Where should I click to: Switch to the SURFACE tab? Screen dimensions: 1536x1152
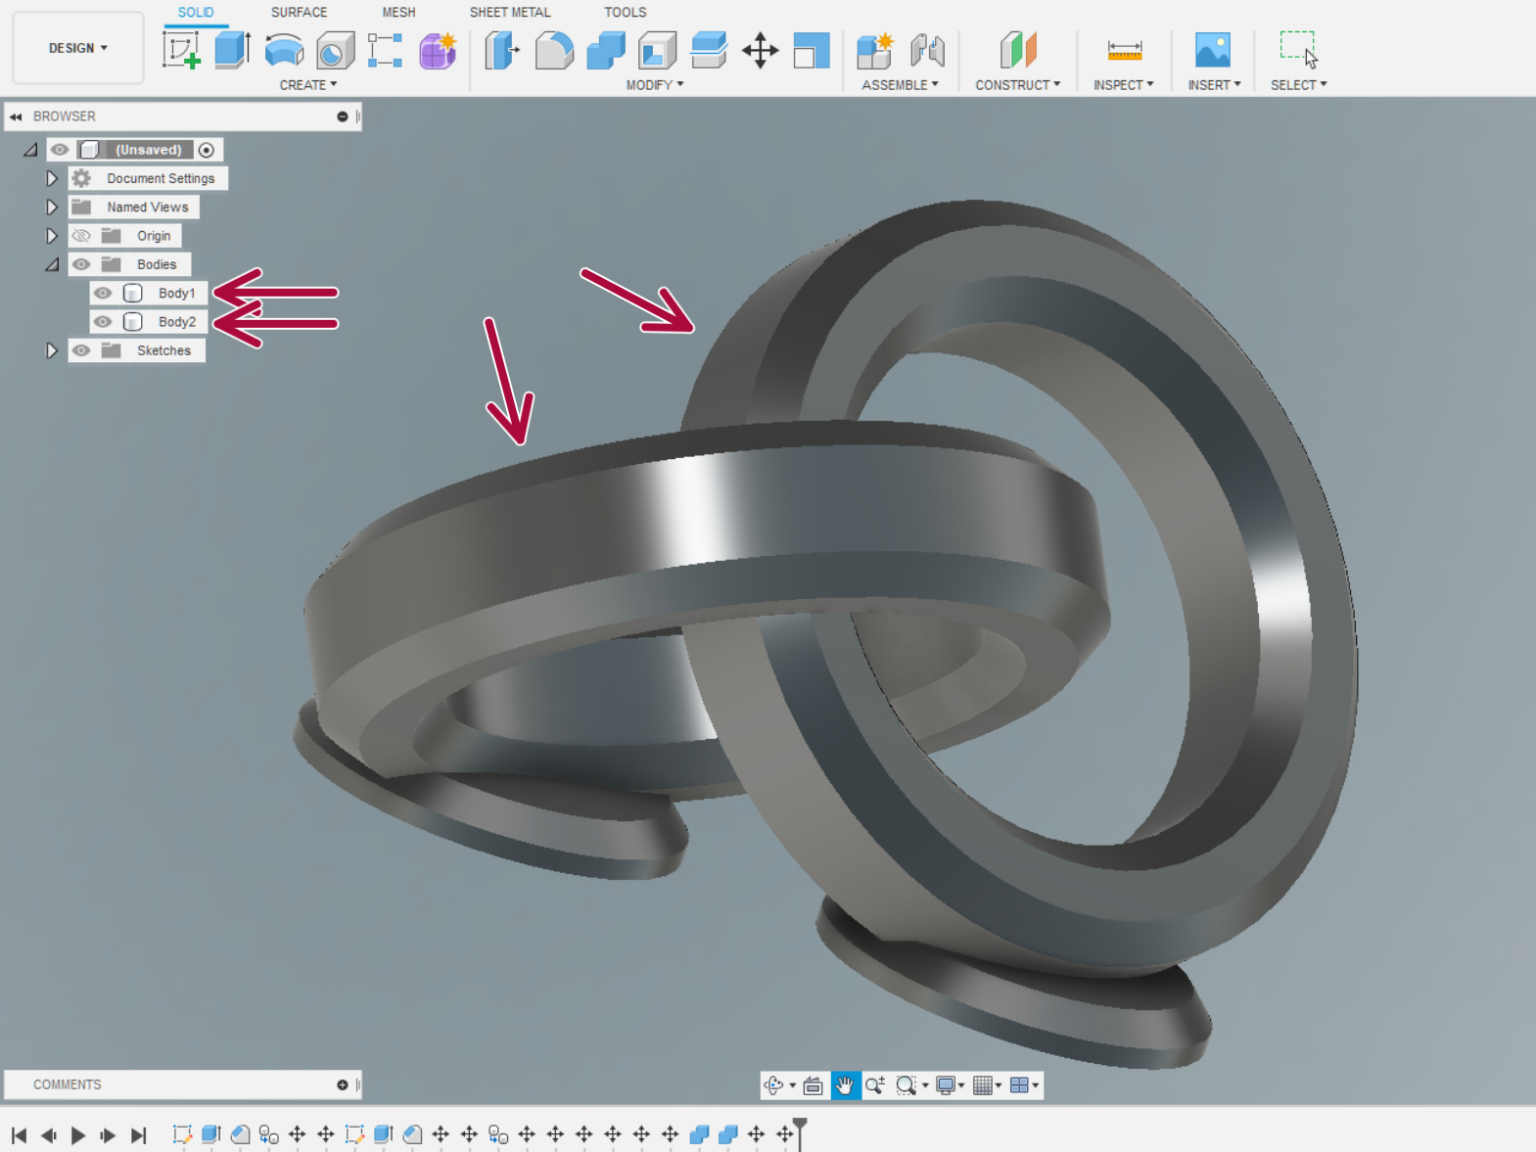pos(299,12)
